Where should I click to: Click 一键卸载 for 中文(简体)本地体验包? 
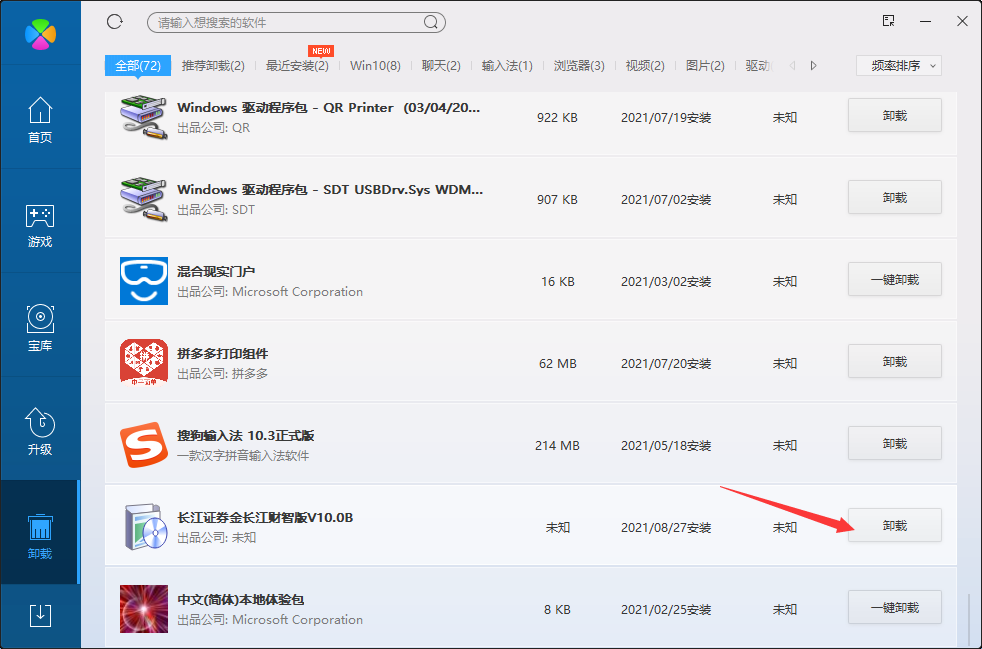[x=895, y=608]
